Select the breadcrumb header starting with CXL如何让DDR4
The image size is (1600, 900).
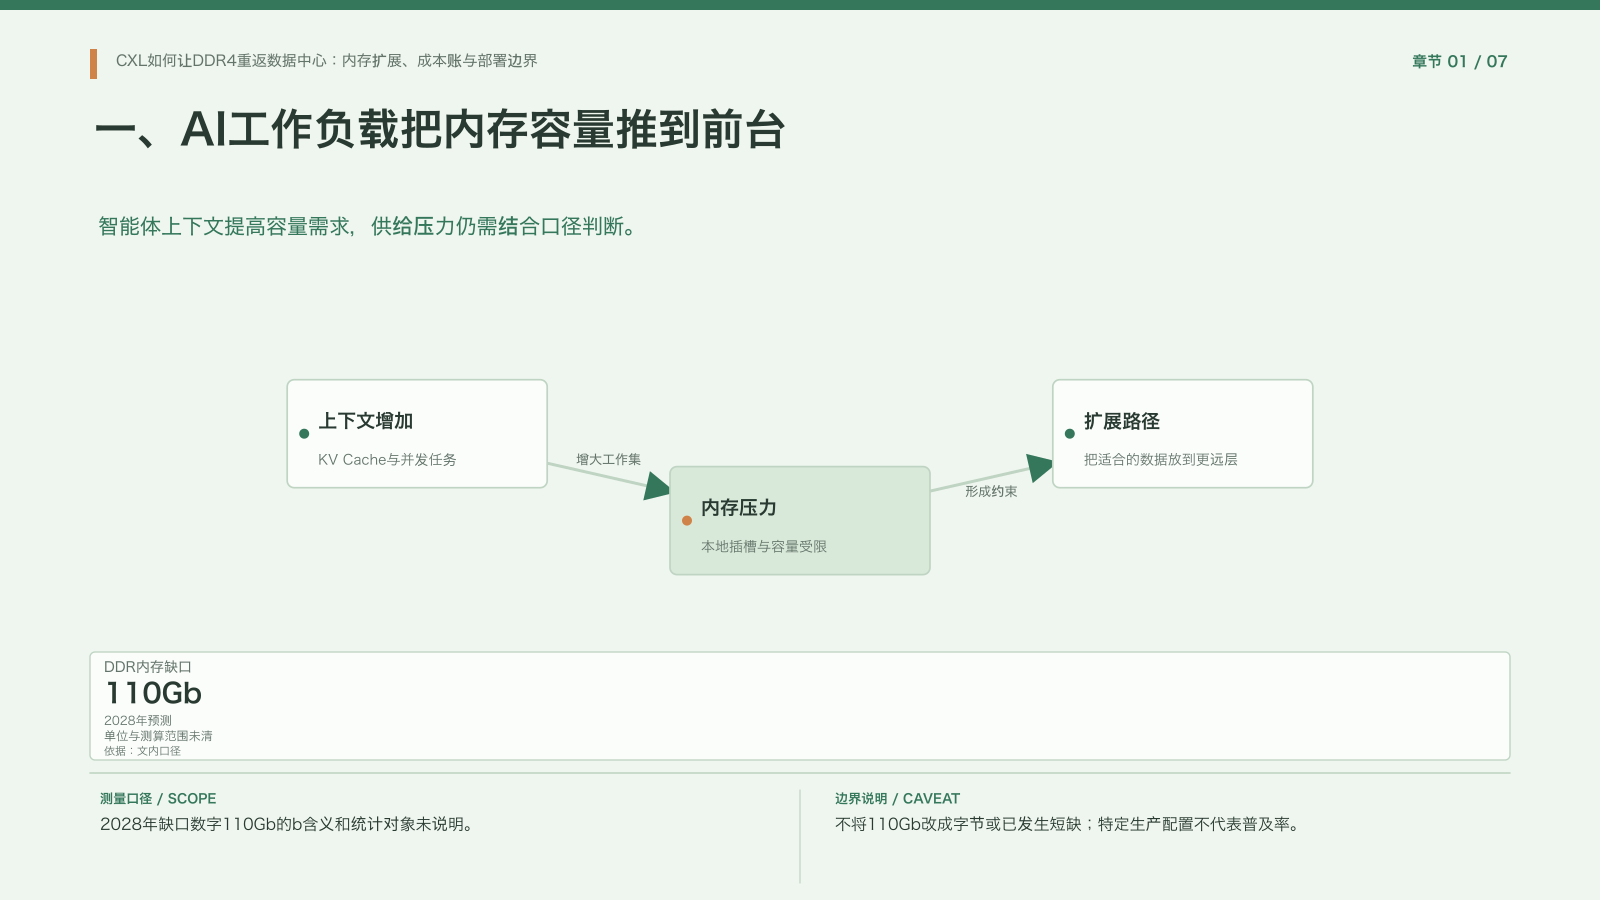coord(326,61)
